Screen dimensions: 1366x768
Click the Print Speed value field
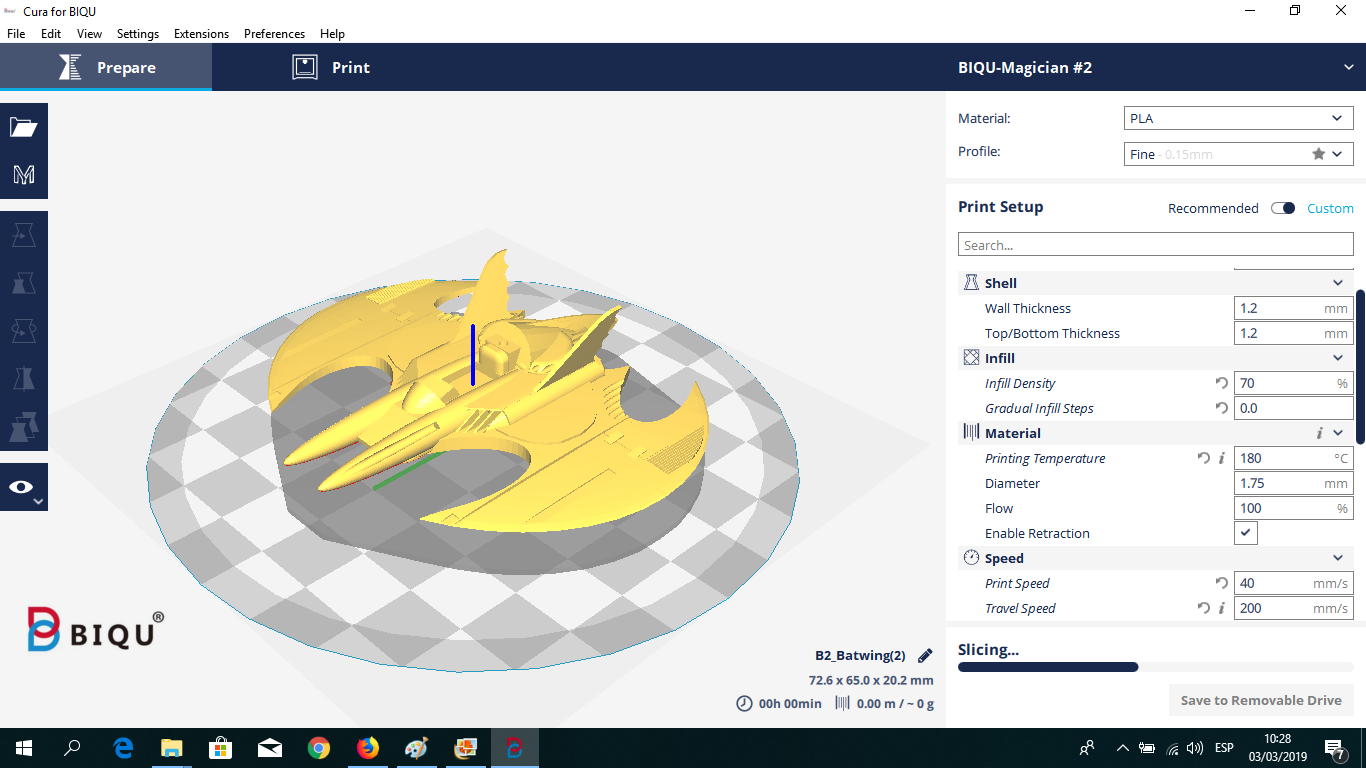[x=1294, y=583]
